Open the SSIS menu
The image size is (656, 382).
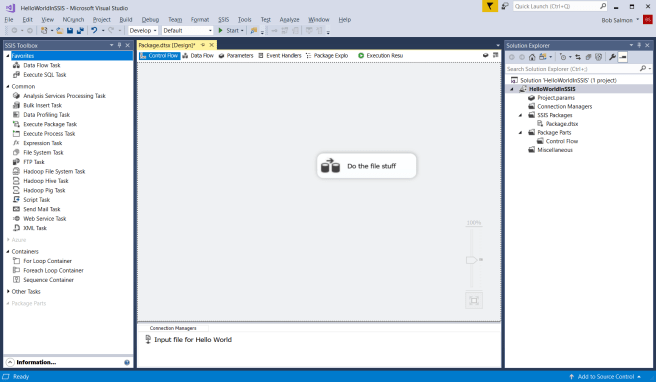click(223, 20)
